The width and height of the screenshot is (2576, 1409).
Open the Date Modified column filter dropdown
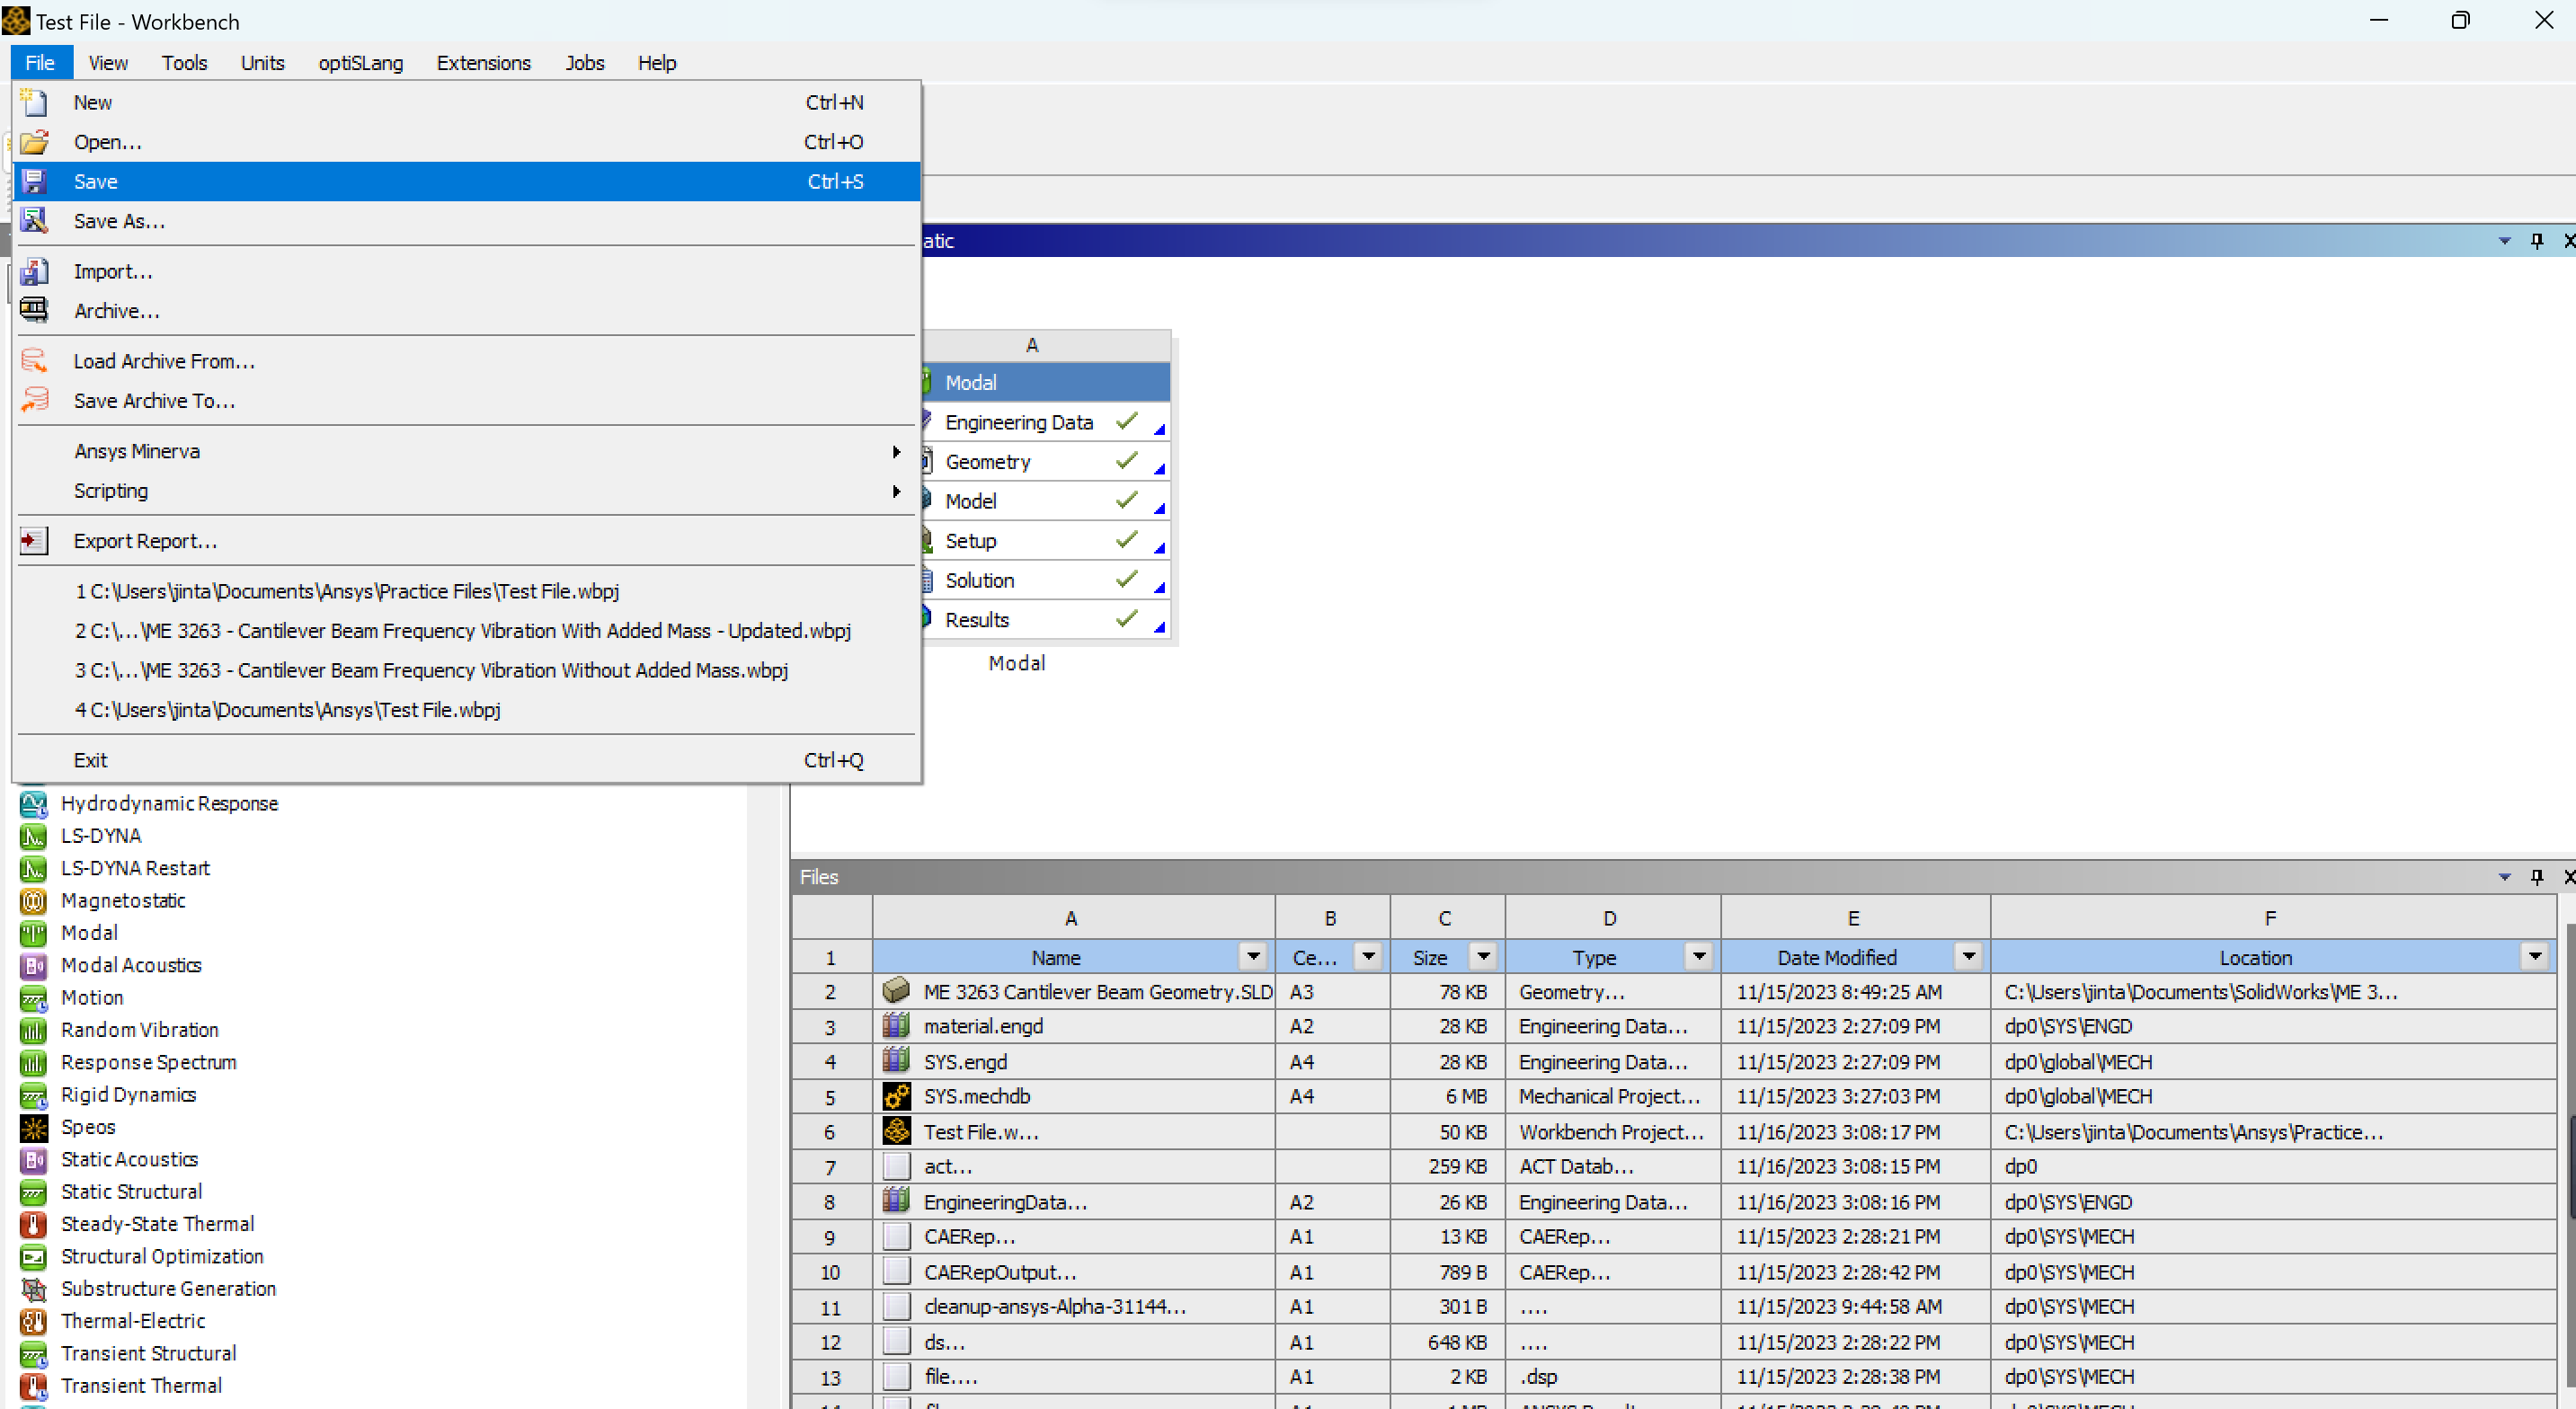[x=1968, y=956]
